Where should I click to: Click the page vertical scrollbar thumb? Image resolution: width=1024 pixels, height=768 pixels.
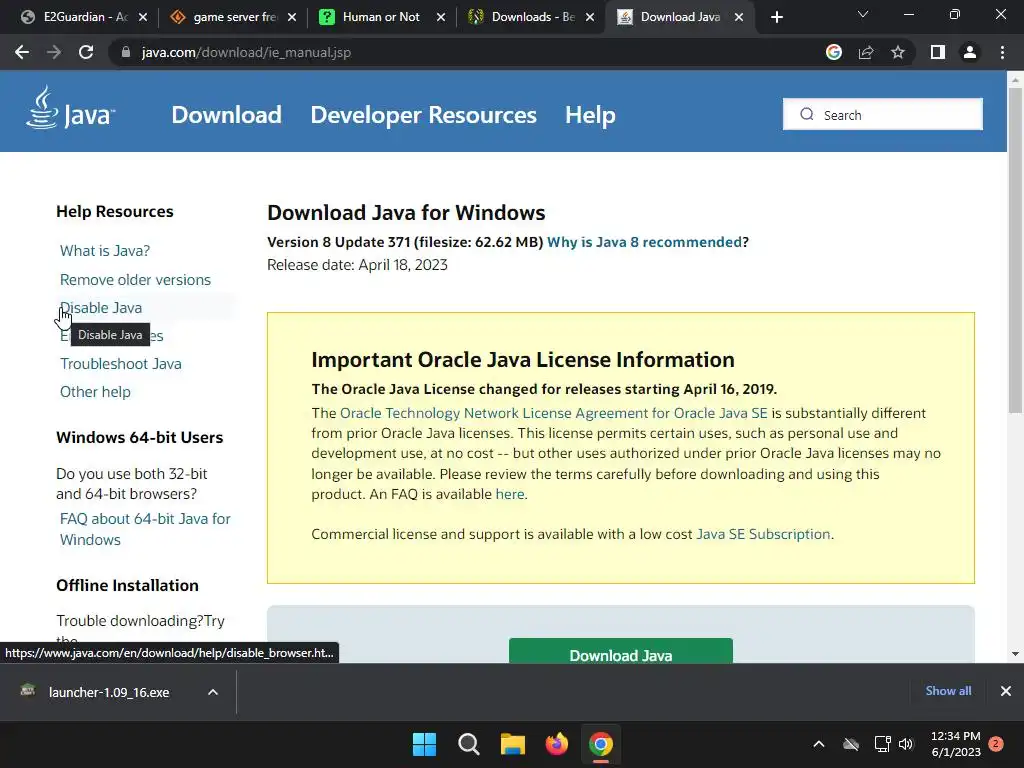[1015, 250]
